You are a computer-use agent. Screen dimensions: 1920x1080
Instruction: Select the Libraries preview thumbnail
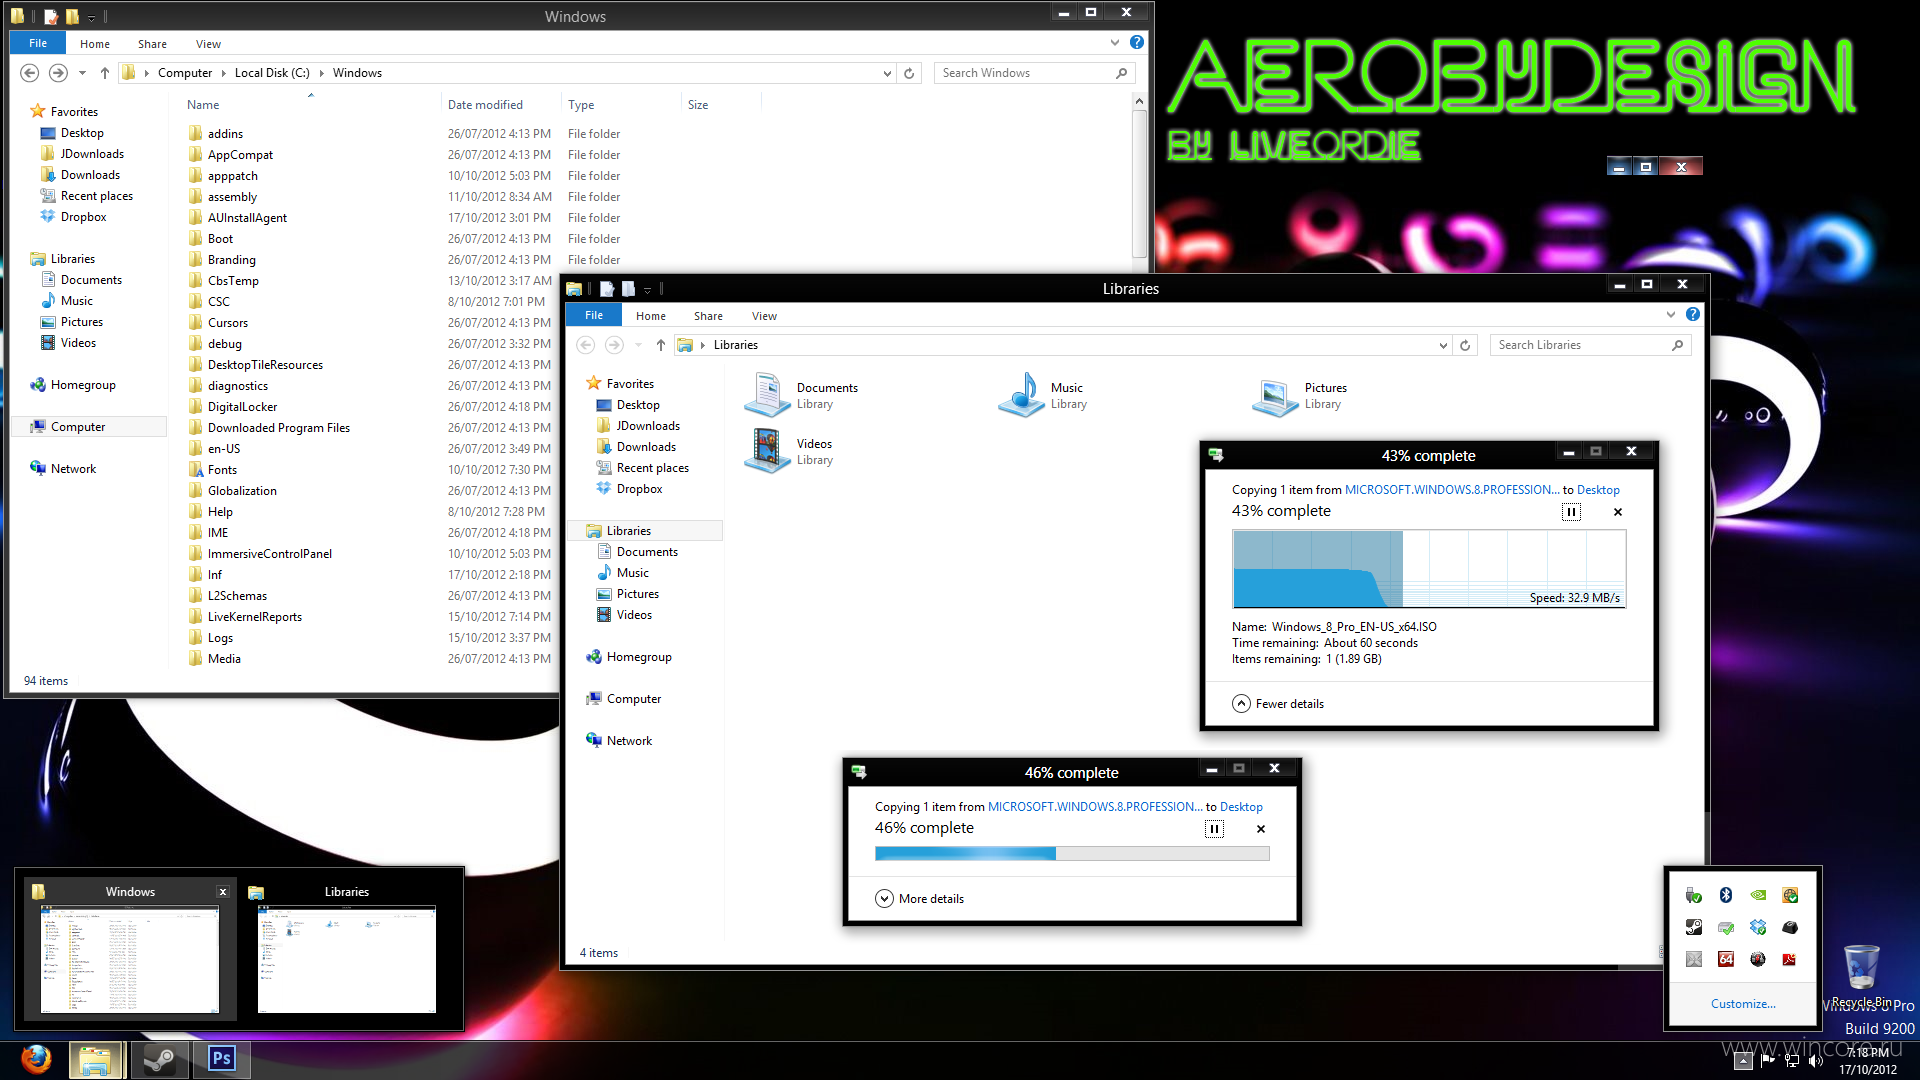click(x=347, y=959)
